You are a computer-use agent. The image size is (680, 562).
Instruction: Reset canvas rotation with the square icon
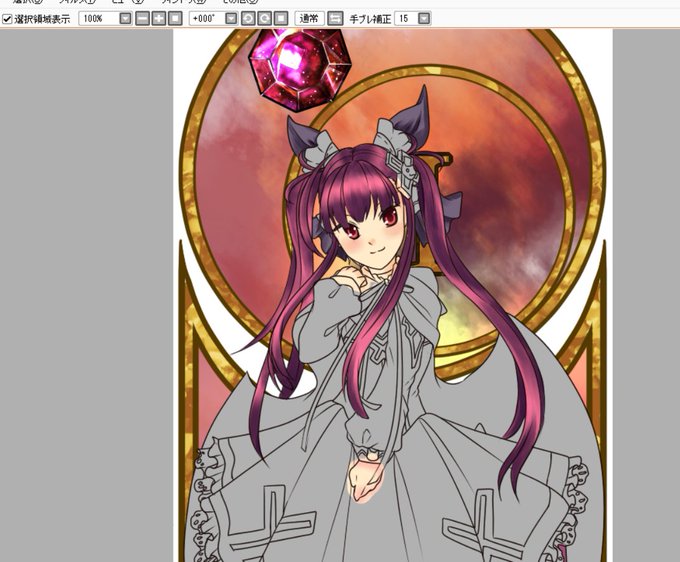click(x=281, y=19)
